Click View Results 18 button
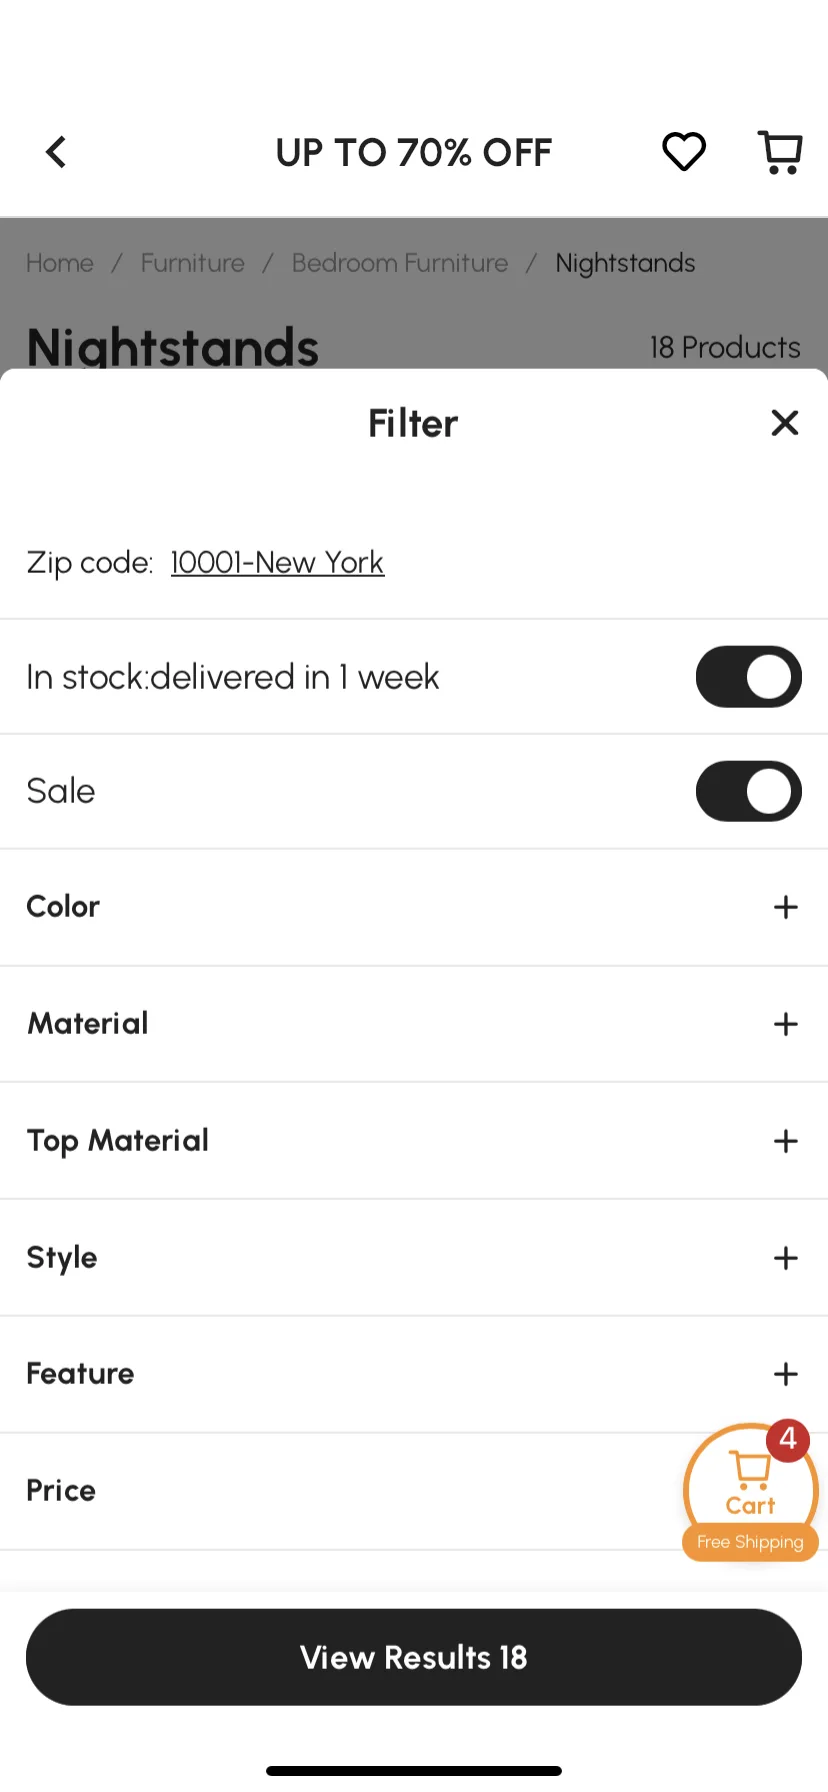This screenshot has width=828, height=1792. (414, 1657)
